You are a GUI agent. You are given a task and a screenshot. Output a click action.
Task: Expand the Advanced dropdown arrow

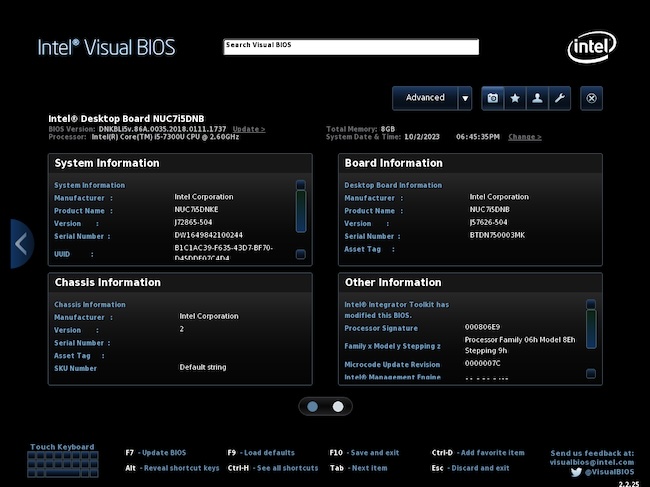465,98
